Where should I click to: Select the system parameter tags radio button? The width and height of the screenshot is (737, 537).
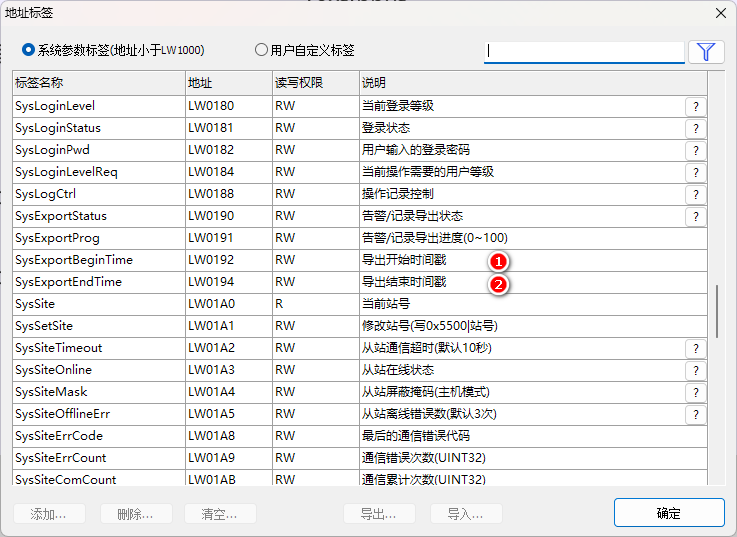(28, 49)
